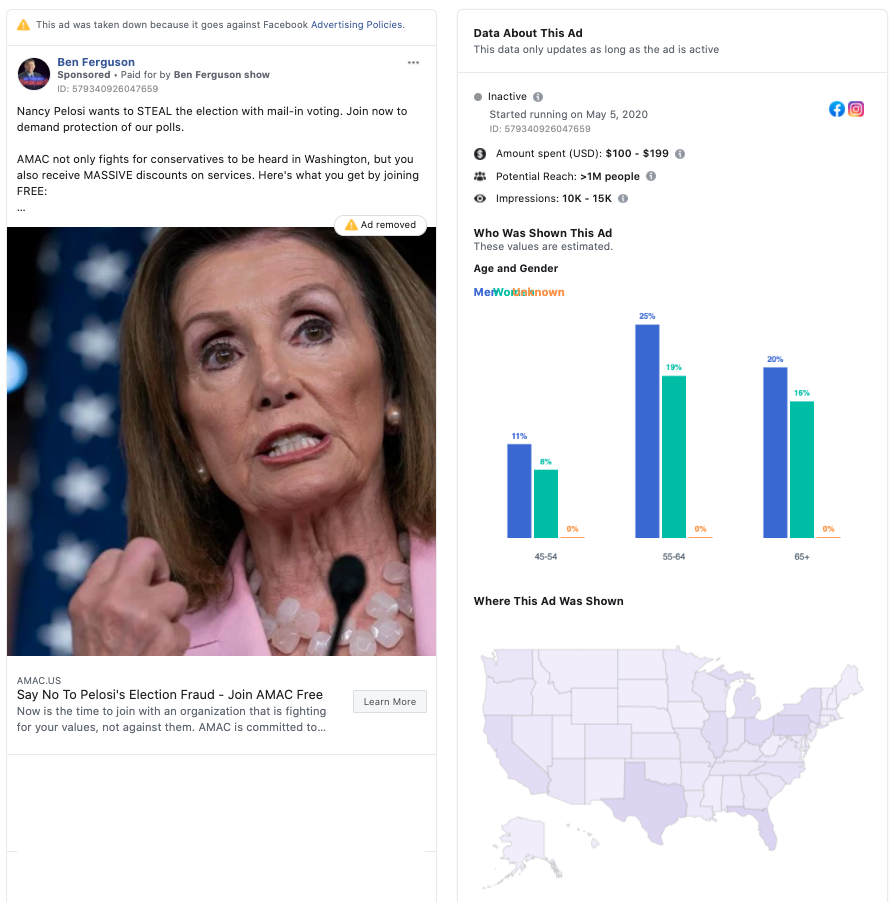Open the three-dot ad options menu
892x902 pixels.
point(413,63)
